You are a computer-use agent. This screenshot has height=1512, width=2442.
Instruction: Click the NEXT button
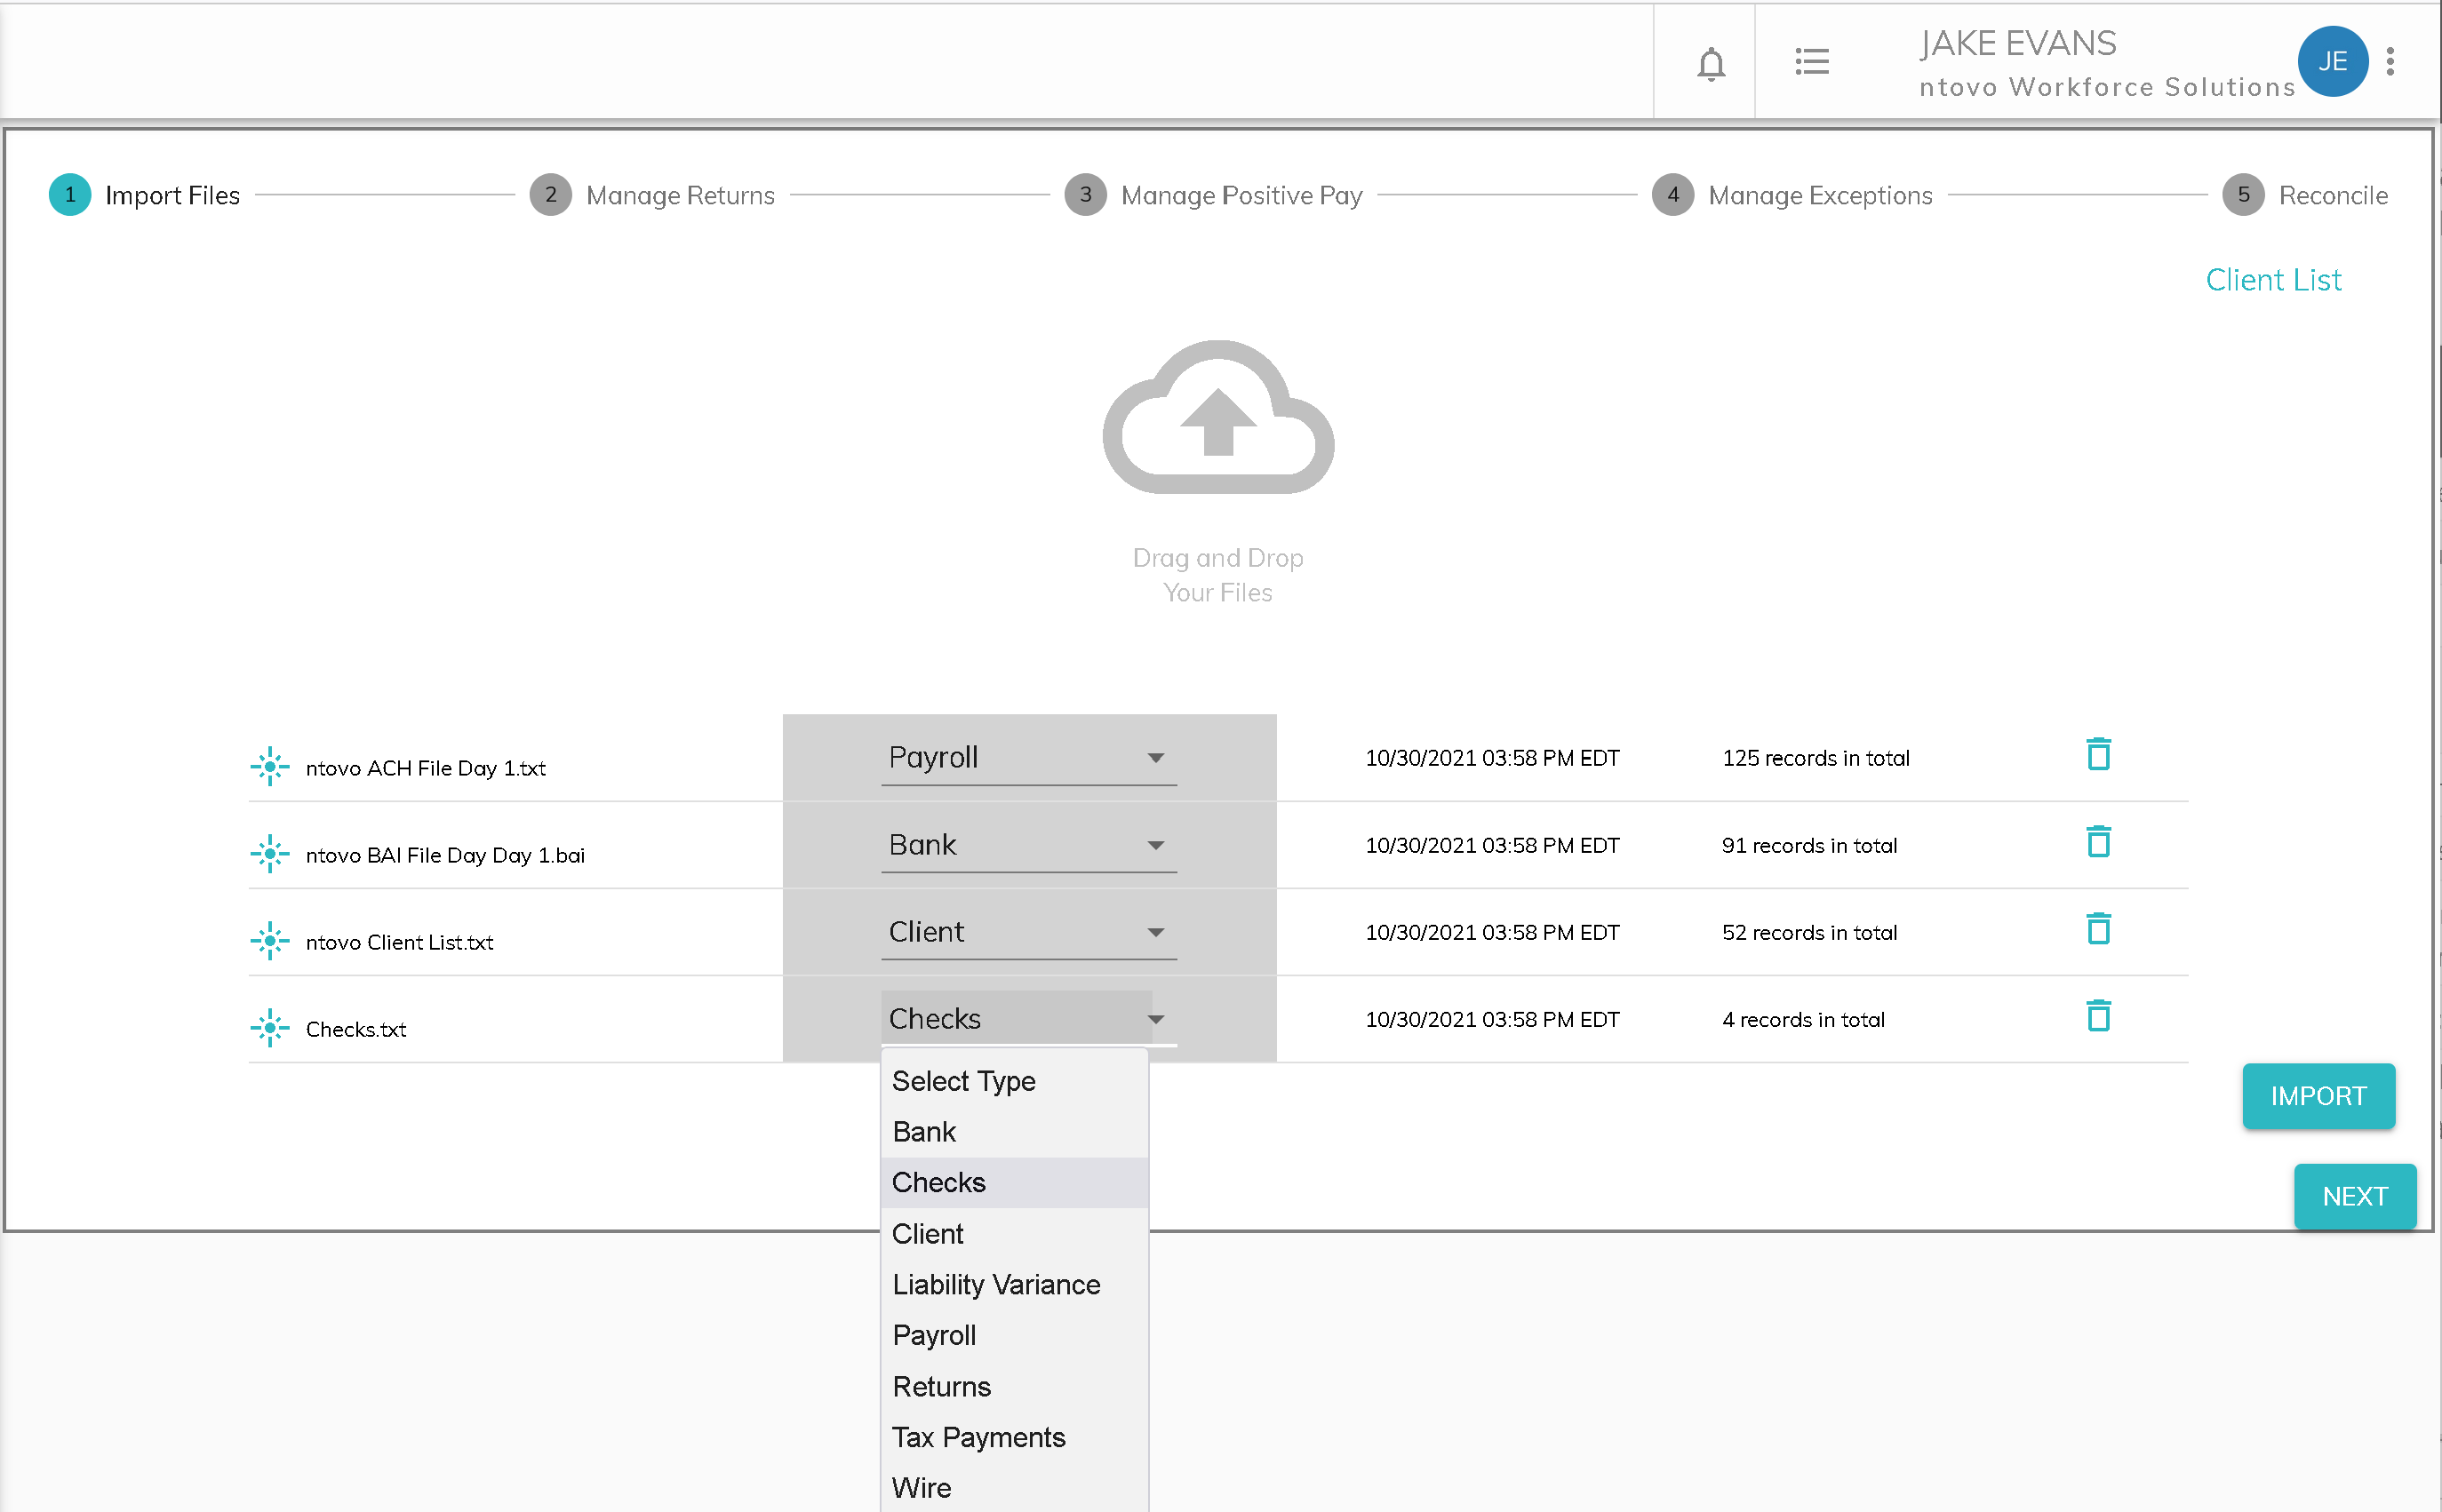coord(2354,1196)
